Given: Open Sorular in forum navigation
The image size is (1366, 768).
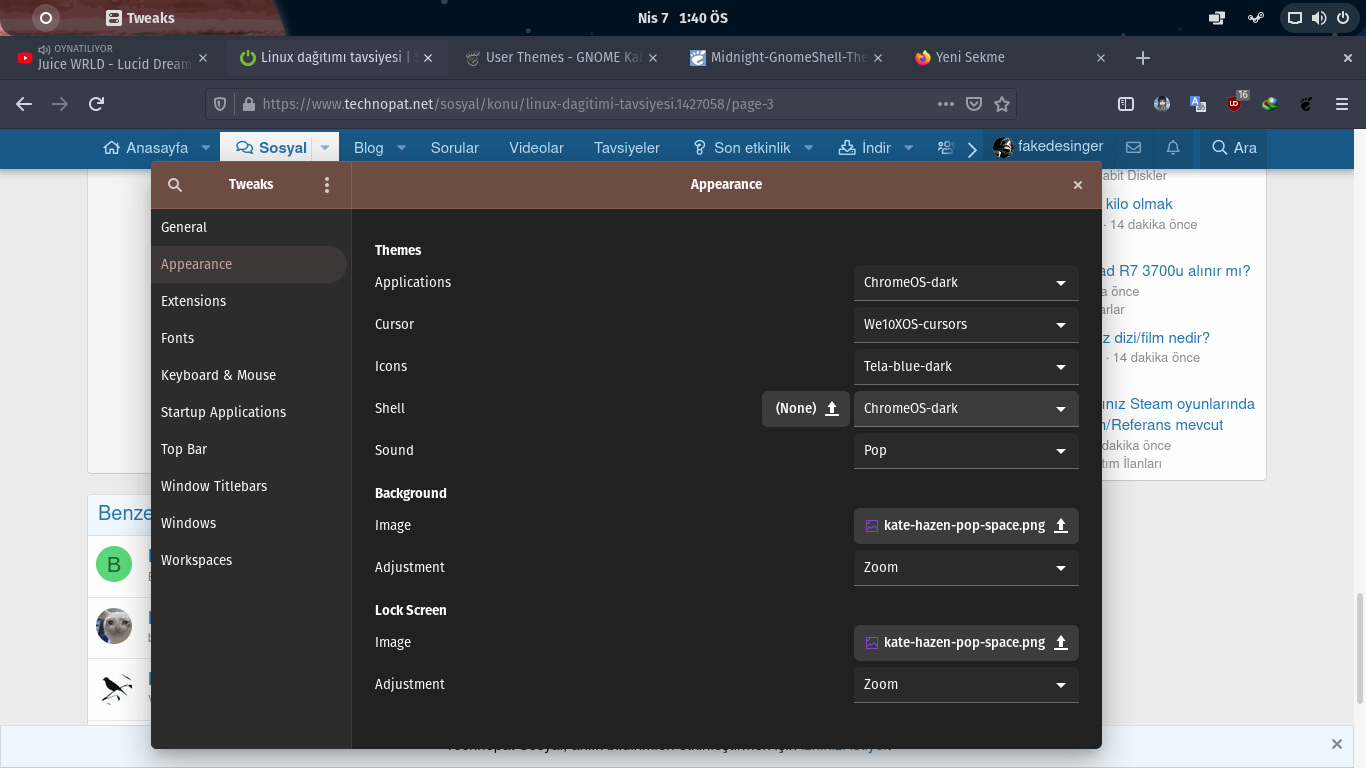Looking at the screenshot, I should [455, 148].
